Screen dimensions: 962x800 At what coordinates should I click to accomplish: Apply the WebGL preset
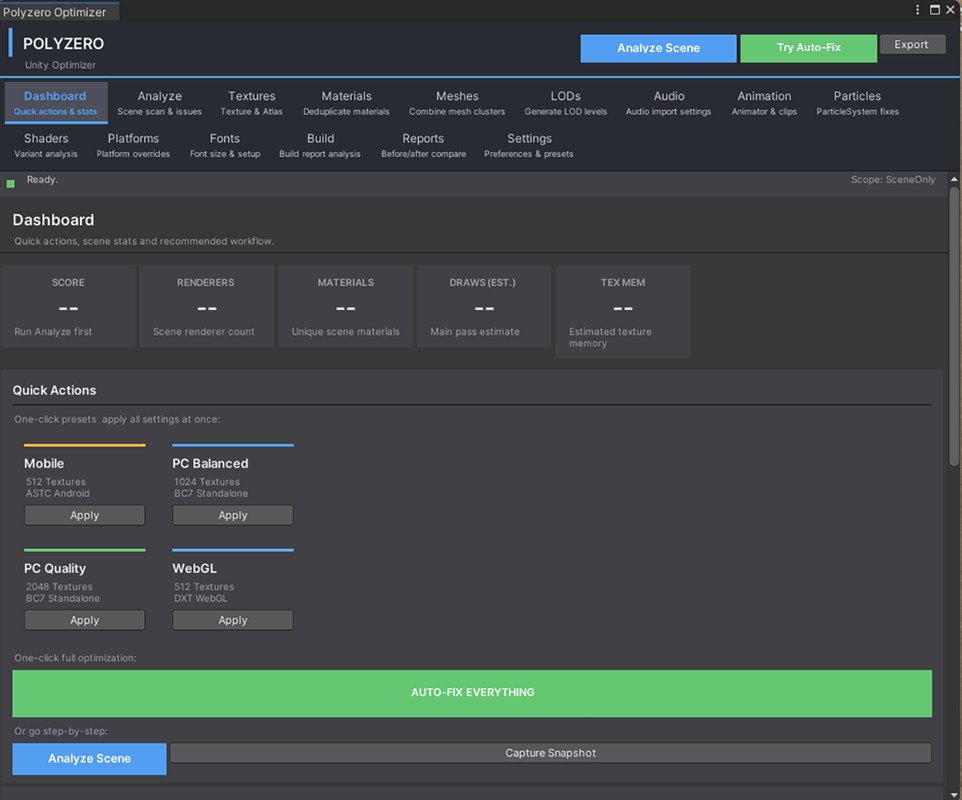point(233,620)
